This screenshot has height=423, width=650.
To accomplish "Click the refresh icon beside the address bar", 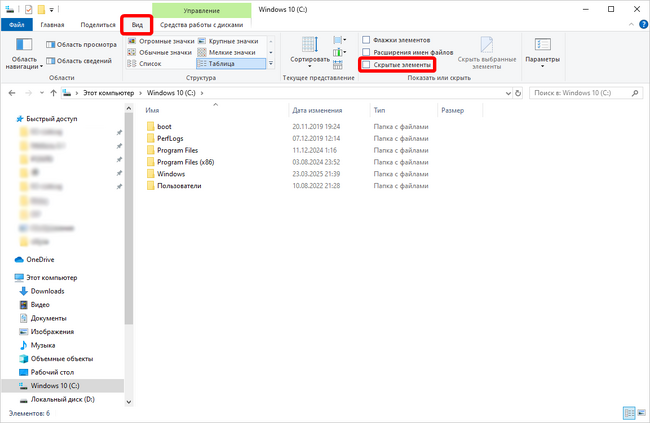I will point(518,93).
